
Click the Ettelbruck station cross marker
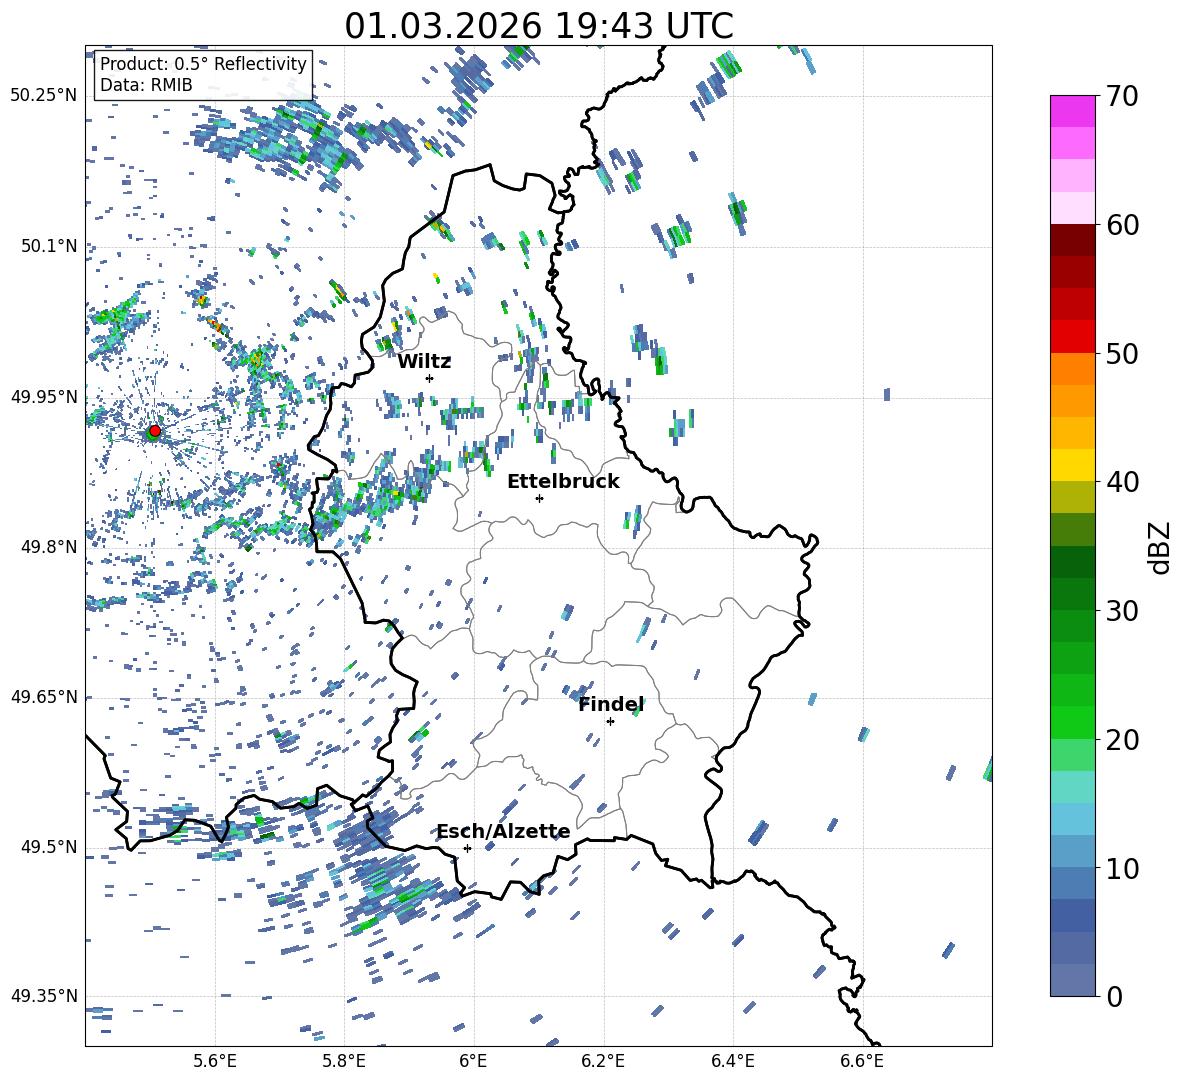(x=539, y=498)
